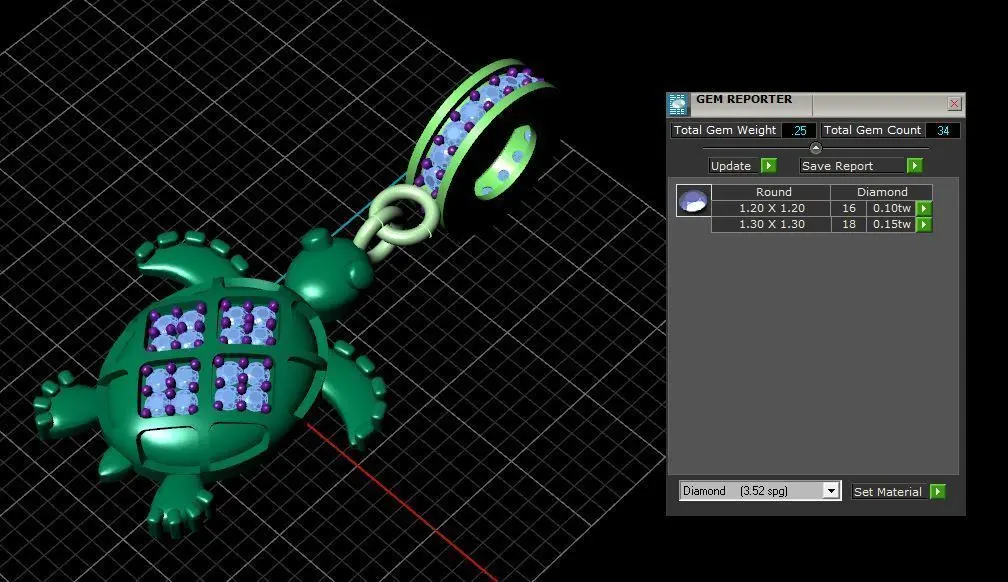Click the Gem Reporter title bar icon
The width and height of the screenshot is (1008, 582).
click(678, 104)
